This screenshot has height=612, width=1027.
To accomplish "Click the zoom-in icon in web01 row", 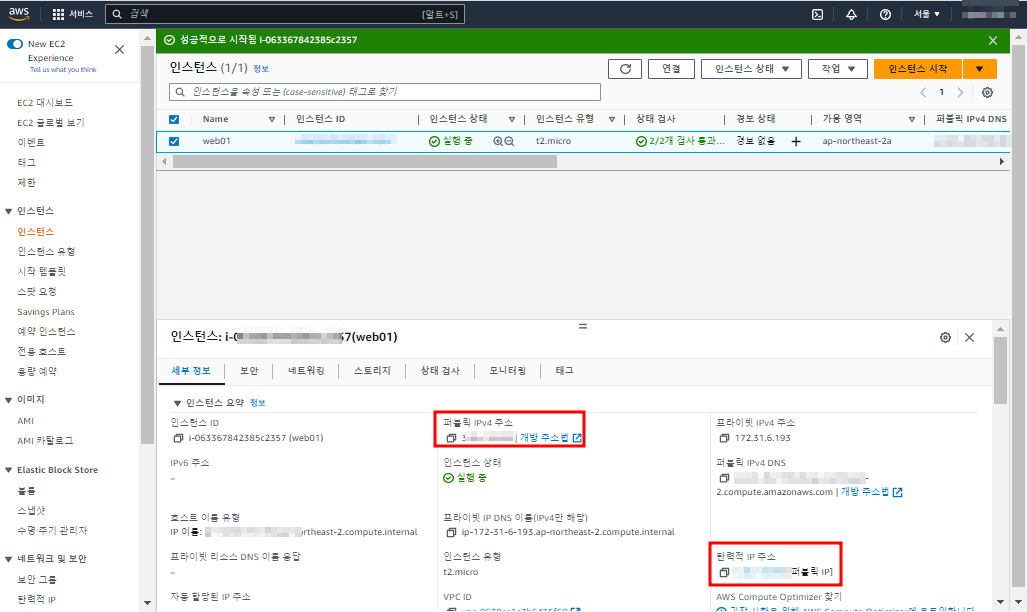I will pyautogui.click(x=498, y=141).
